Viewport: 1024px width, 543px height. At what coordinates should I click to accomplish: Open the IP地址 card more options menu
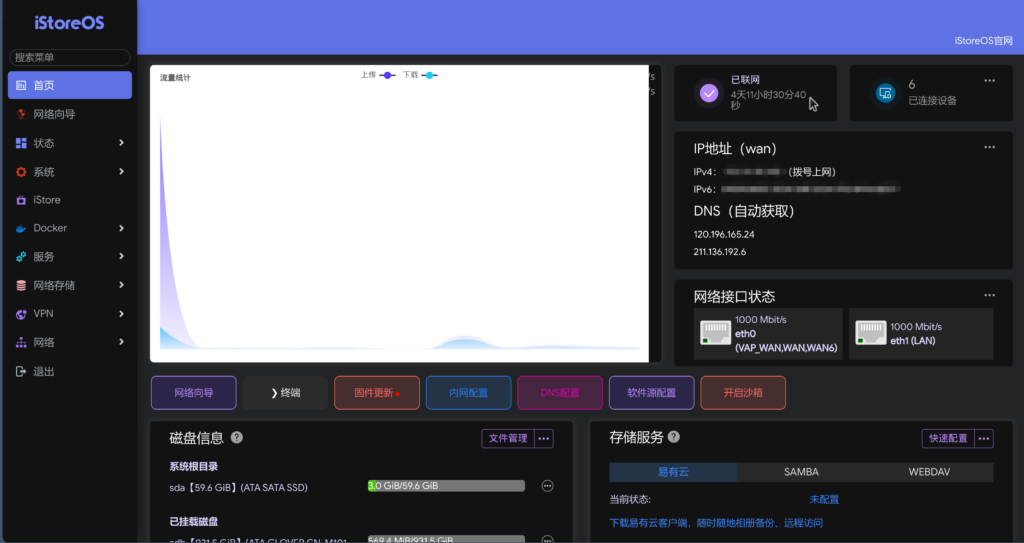point(989,148)
